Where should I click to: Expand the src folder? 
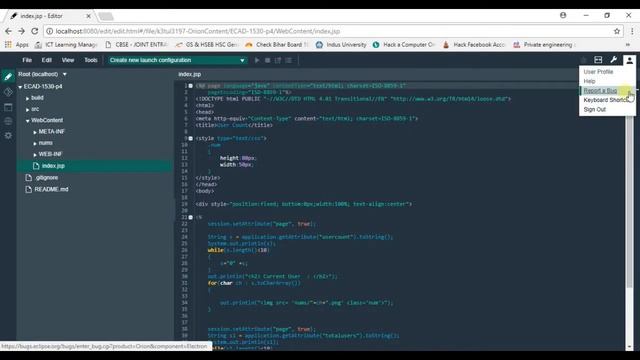(x=27, y=110)
